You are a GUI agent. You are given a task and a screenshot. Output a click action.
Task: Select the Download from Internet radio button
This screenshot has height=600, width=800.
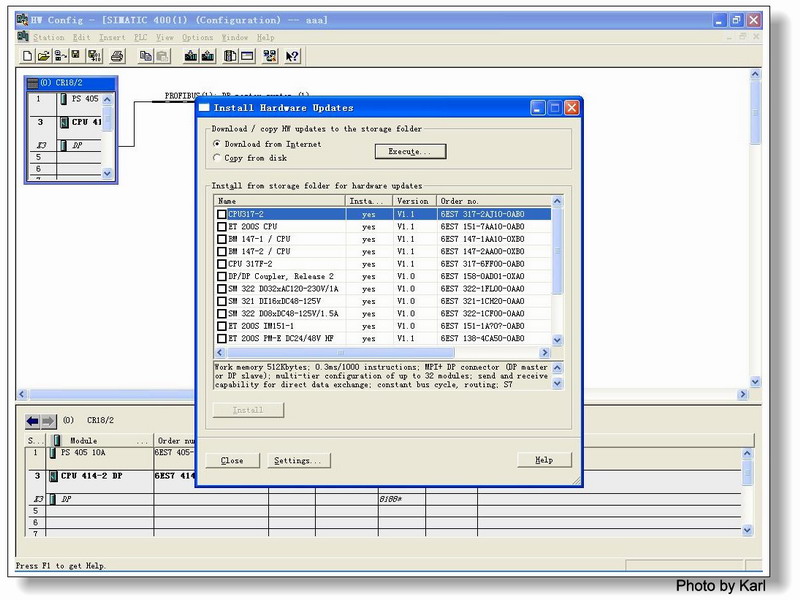click(x=217, y=144)
